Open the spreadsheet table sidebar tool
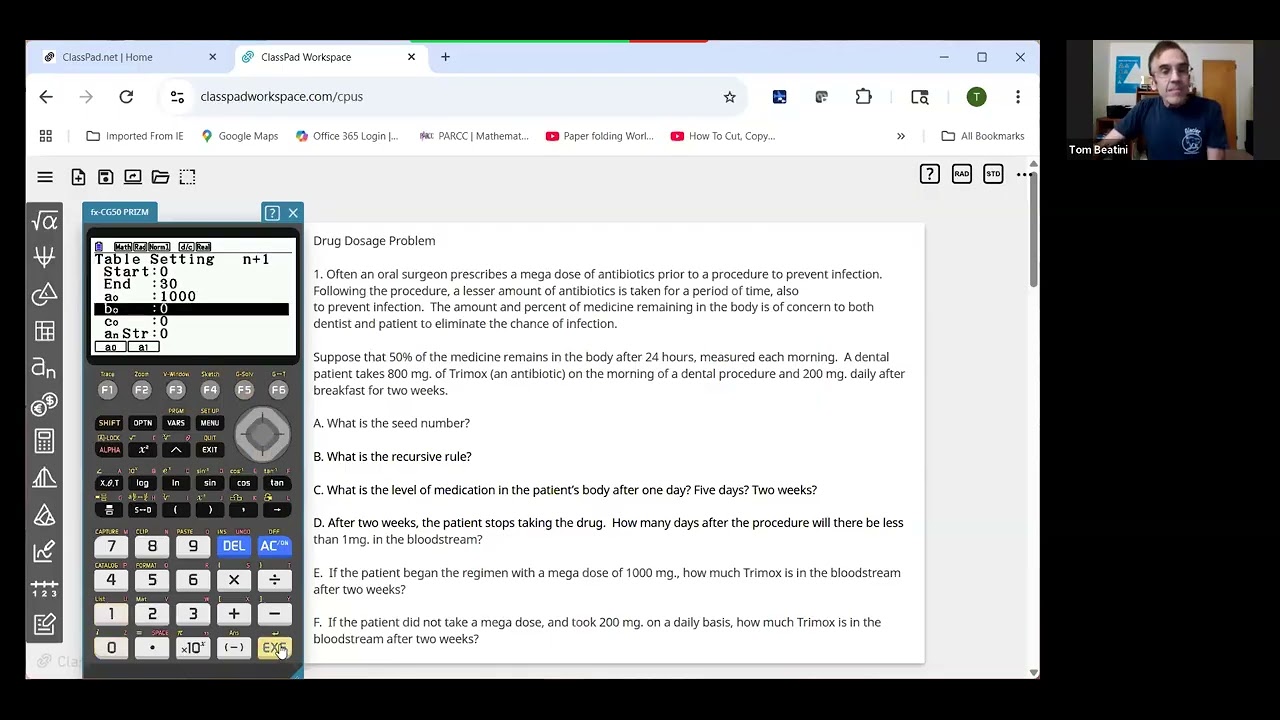 pos(44,331)
